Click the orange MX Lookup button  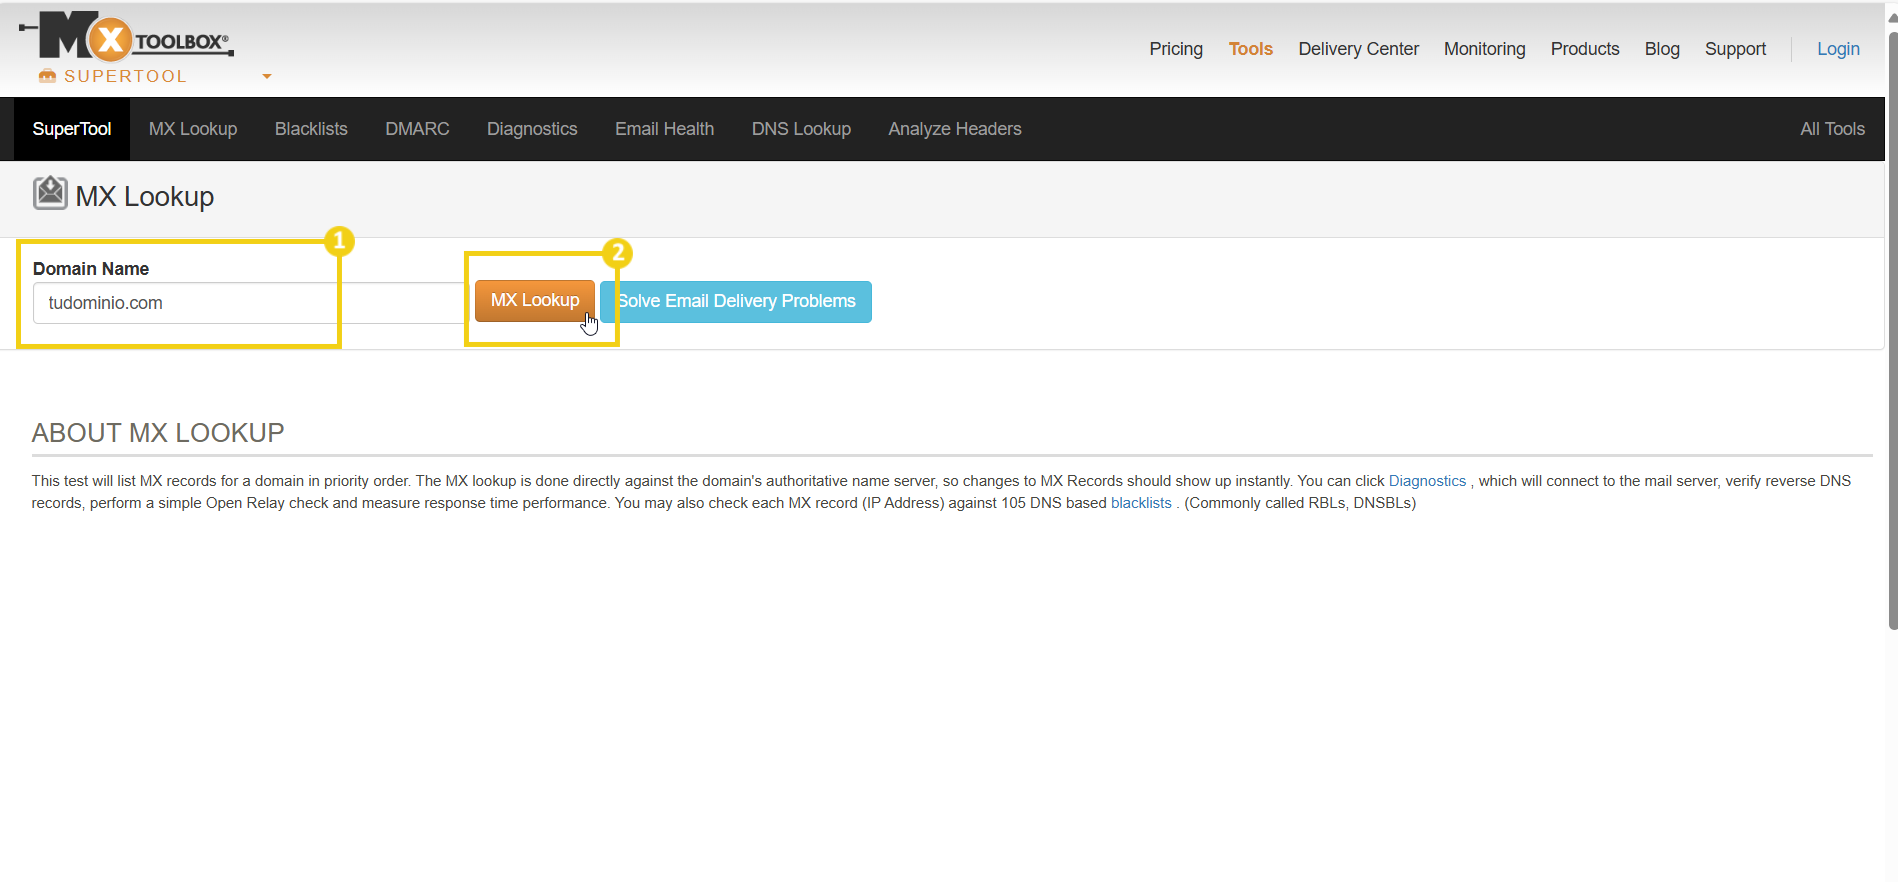tap(535, 301)
